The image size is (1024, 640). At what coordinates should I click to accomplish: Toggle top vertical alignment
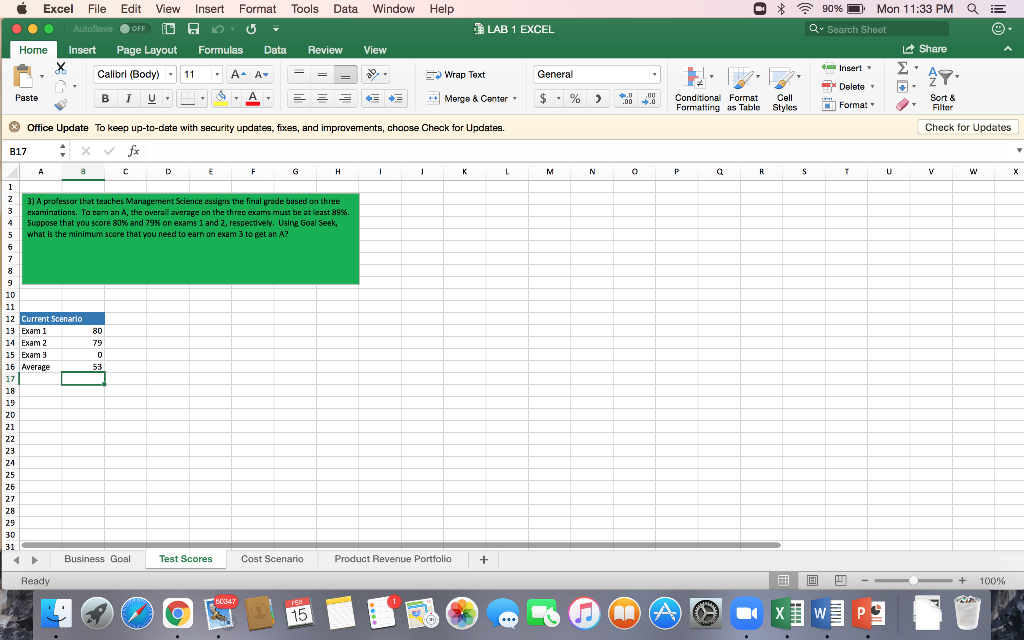coord(299,74)
